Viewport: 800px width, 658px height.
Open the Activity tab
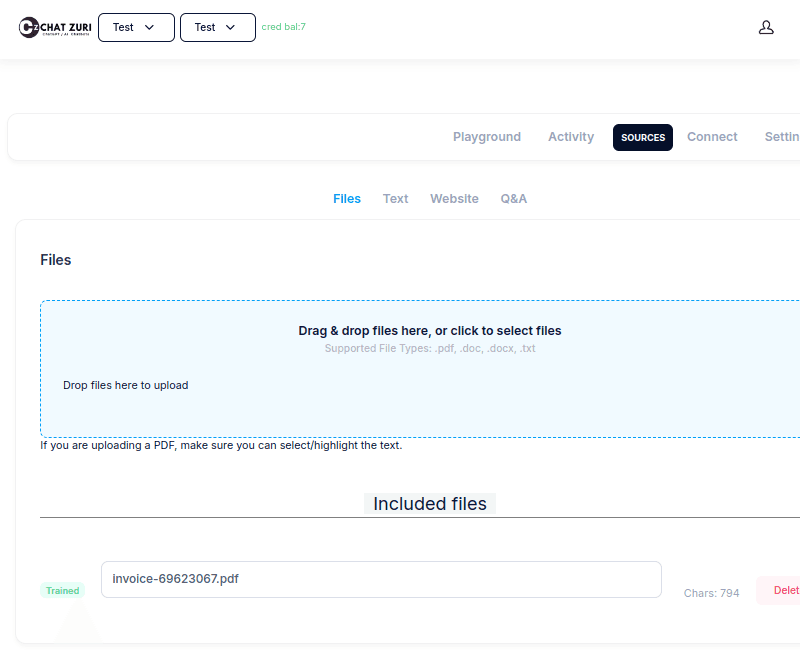pos(571,137)
